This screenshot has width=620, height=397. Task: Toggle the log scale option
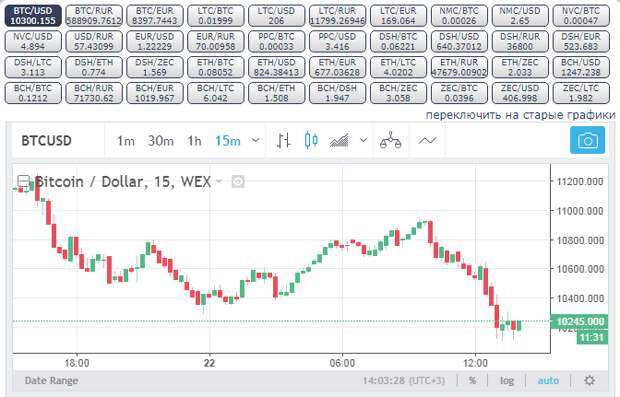coord(507,380)
